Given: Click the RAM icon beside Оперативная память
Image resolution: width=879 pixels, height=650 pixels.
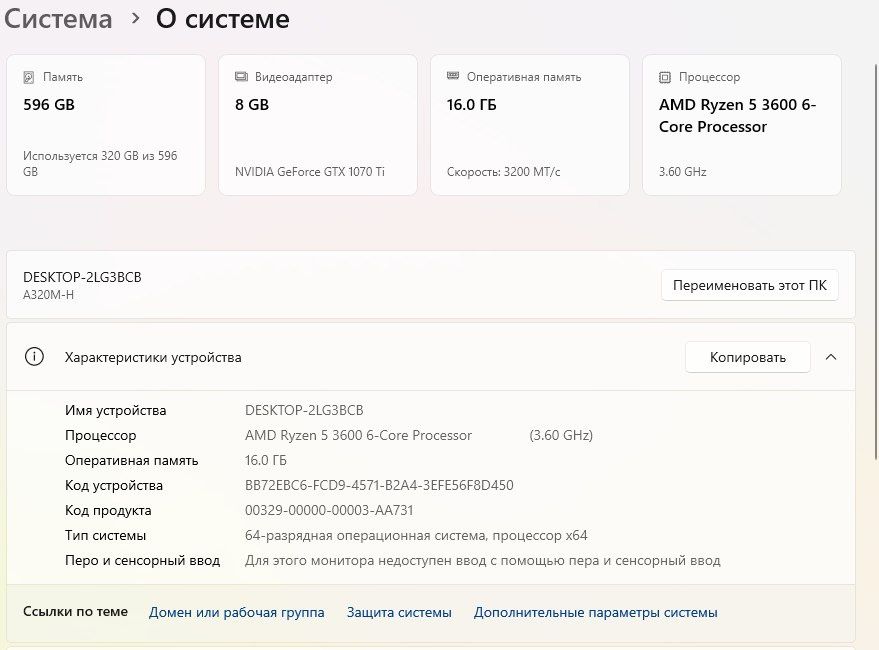Looking at the screenshot, I should [453, 76].
